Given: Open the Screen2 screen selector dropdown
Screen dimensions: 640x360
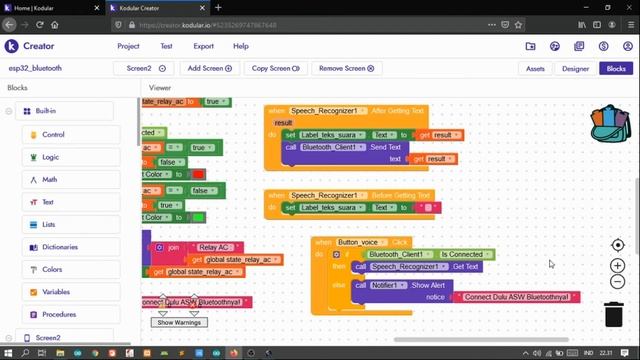Looking at the screenshot, I should pyautogui.click(x=144, y=68).
